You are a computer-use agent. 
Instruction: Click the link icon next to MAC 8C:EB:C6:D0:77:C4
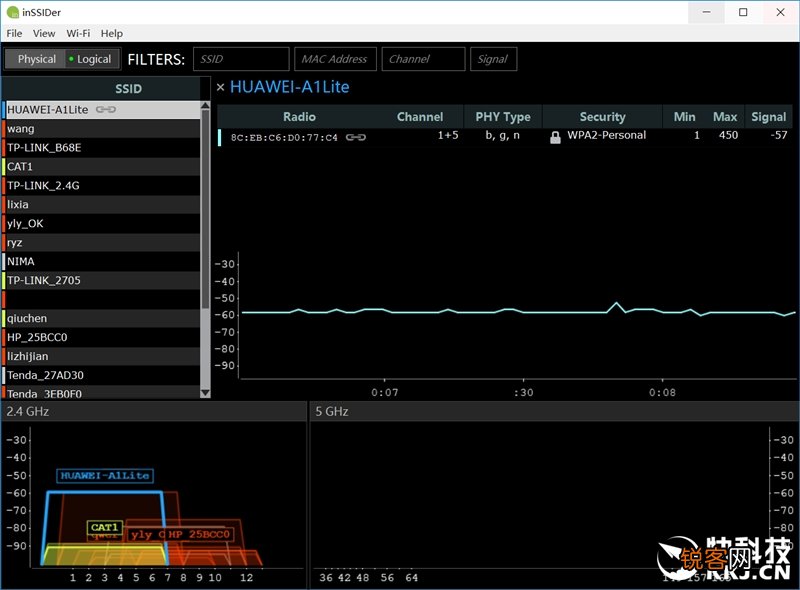(356, 137)
